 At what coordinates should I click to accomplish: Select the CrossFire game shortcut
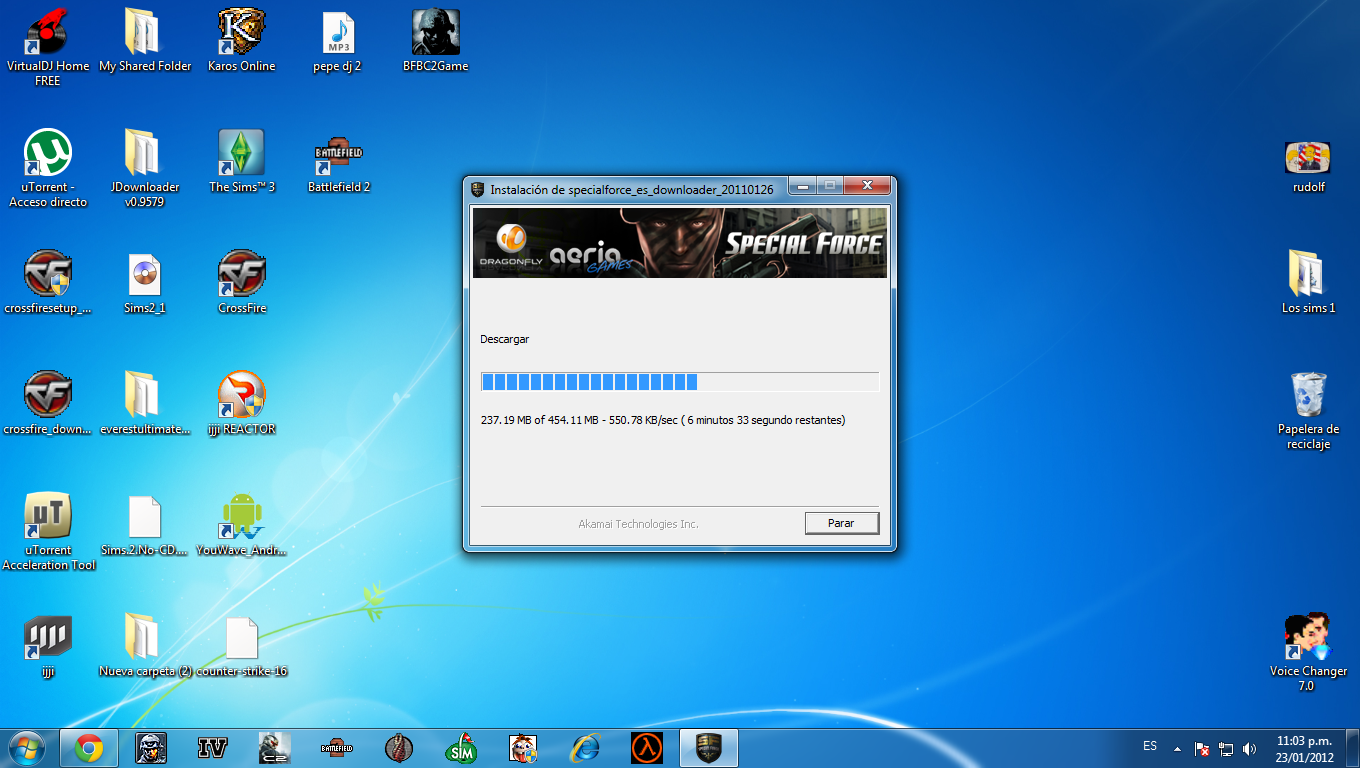click(242, 283)
